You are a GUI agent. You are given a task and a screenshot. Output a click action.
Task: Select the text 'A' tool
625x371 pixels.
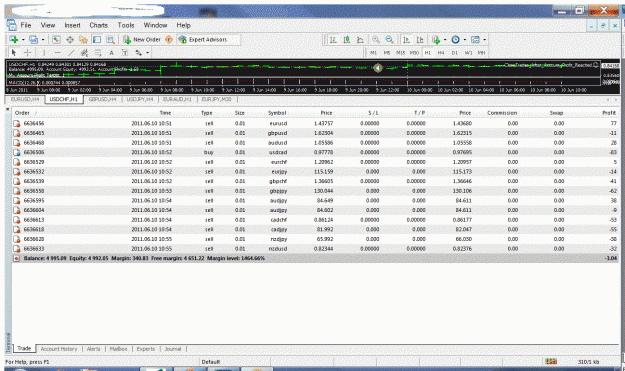pyautogui.click(x=112, y=52)
